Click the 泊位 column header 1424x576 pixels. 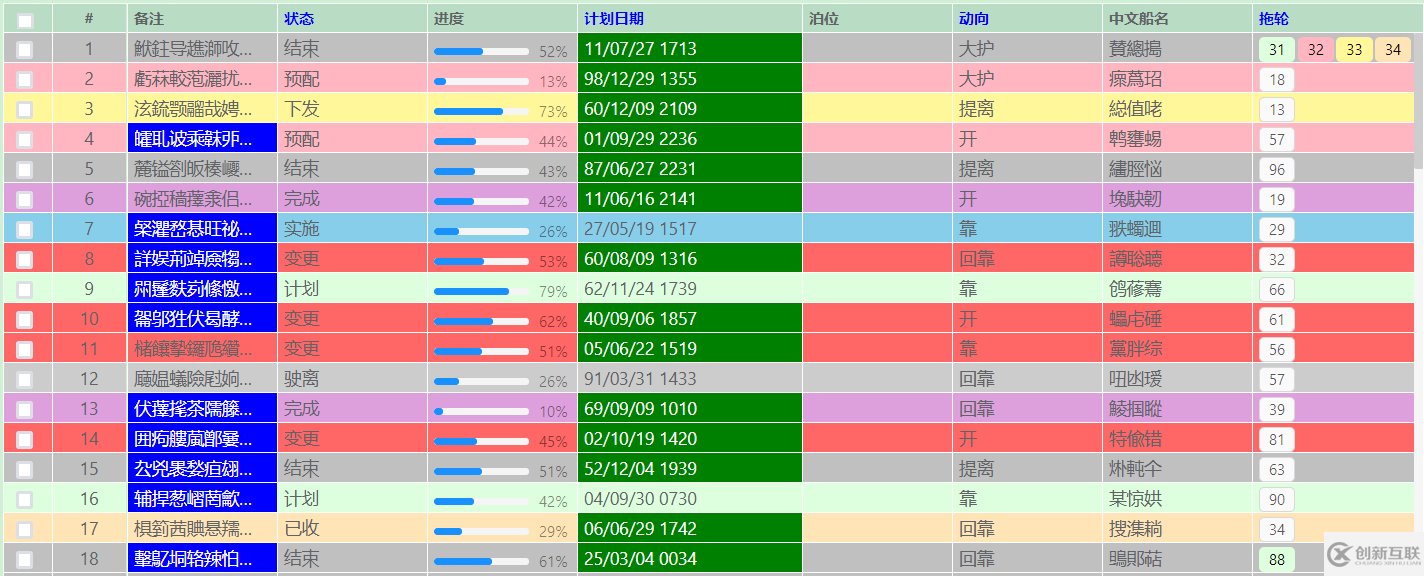click(824, 19)
